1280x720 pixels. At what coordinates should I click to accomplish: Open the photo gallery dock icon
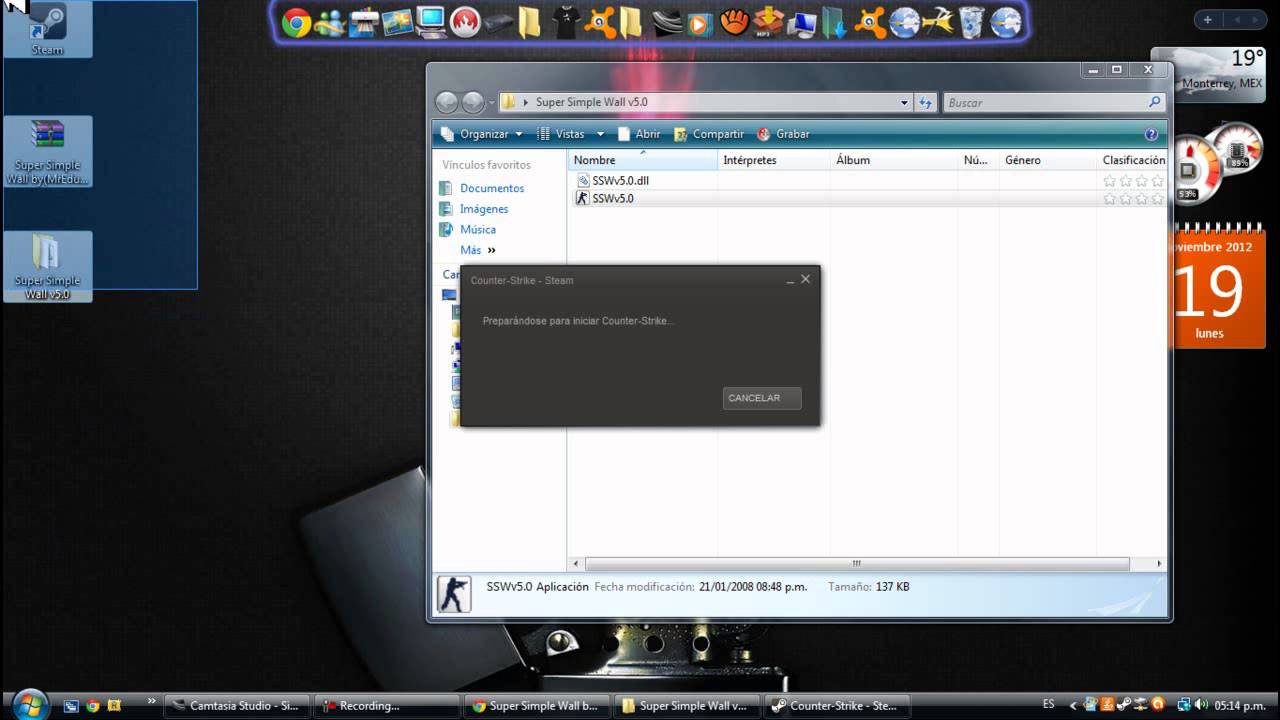[397, 22]
